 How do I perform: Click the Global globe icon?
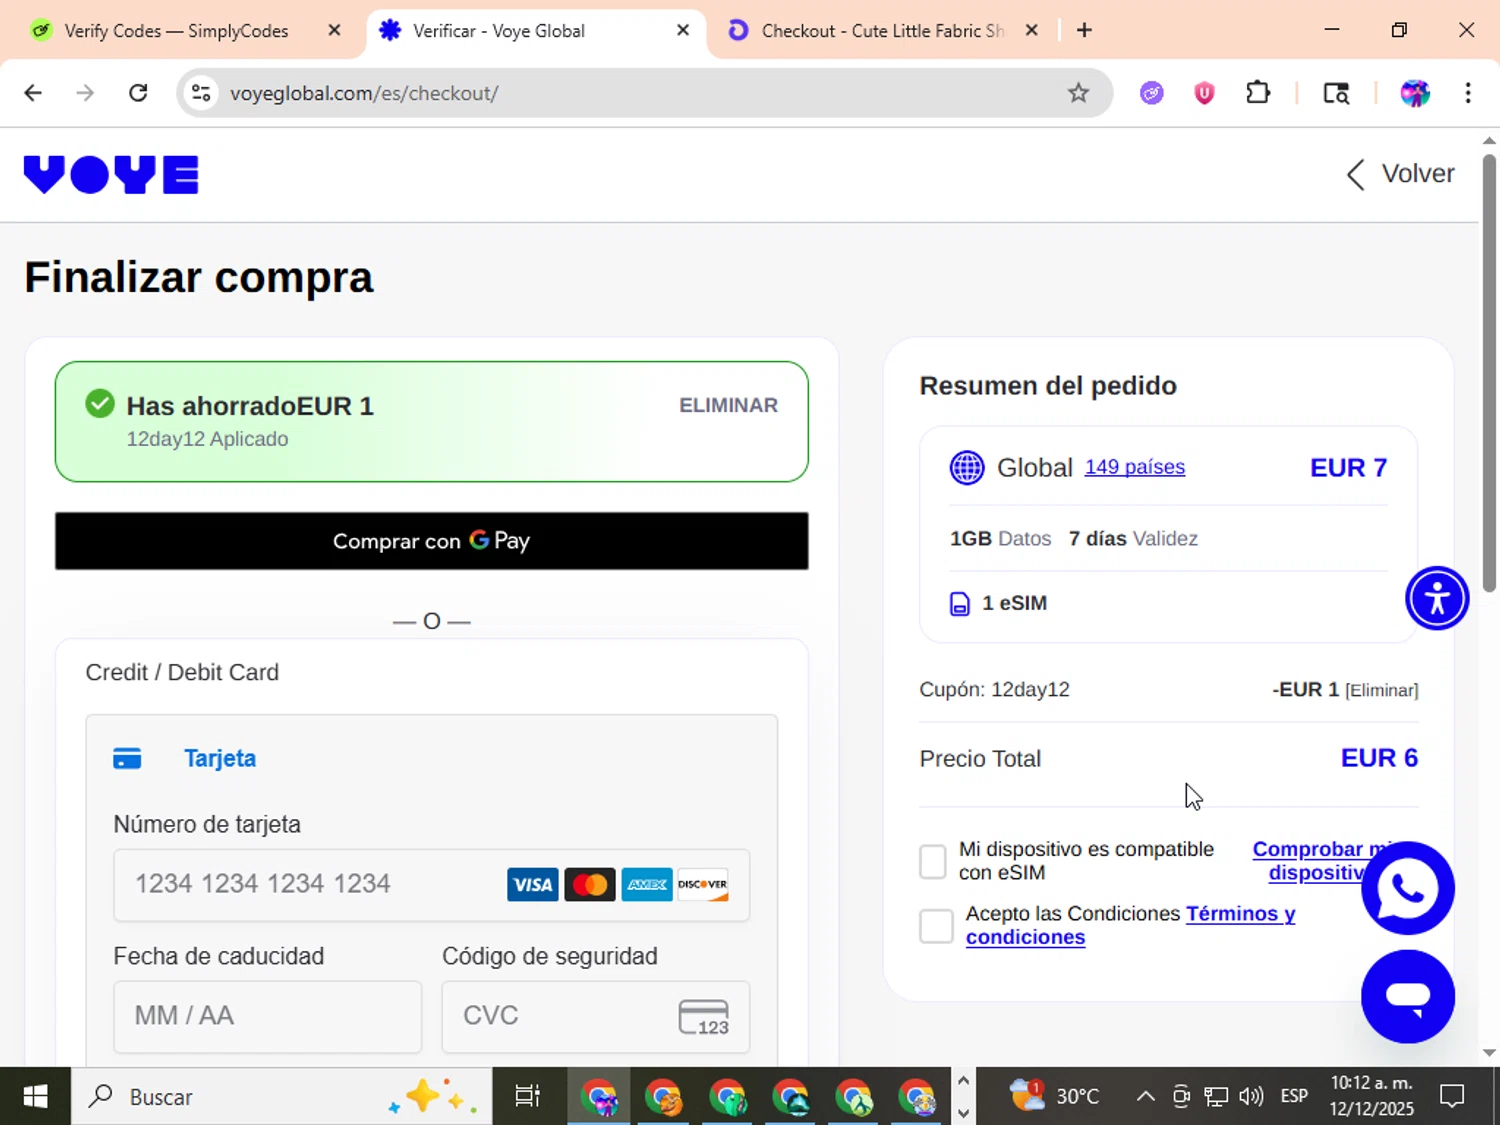coord(967,467)
